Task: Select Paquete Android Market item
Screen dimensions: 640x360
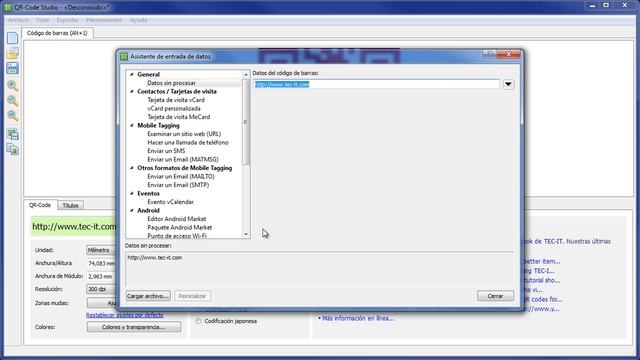Action: click(180, 227)
